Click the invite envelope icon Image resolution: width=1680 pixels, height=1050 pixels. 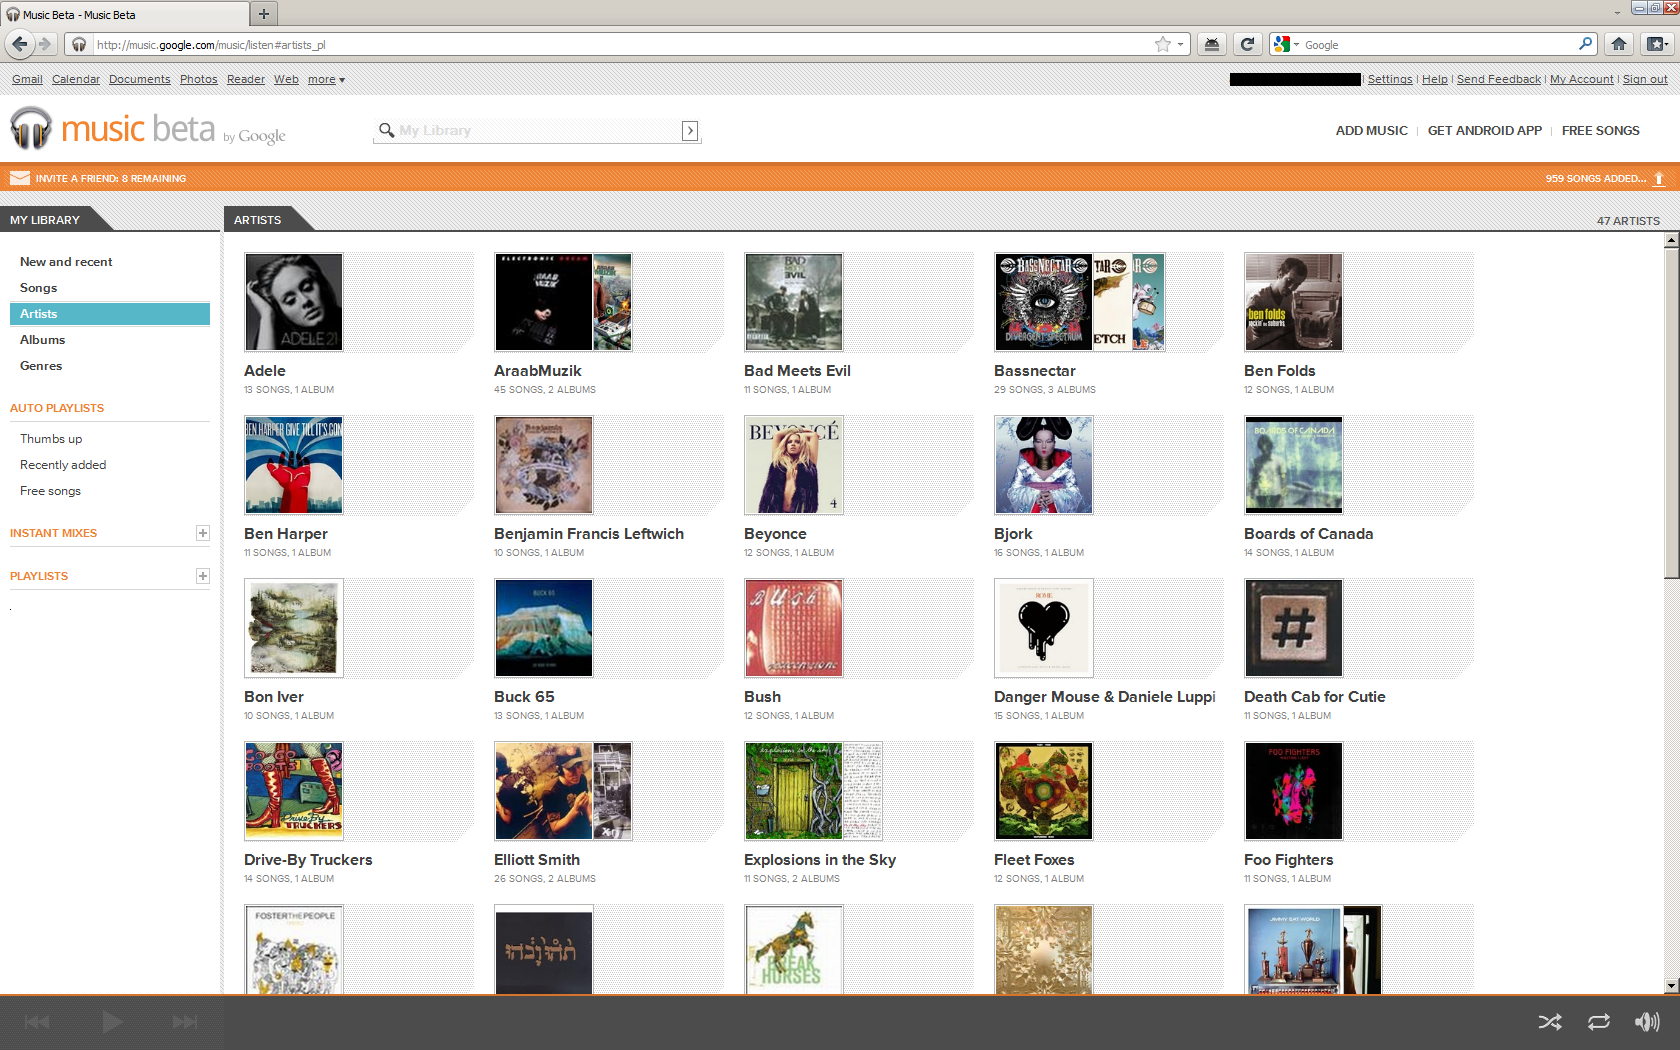click(19, 178)
